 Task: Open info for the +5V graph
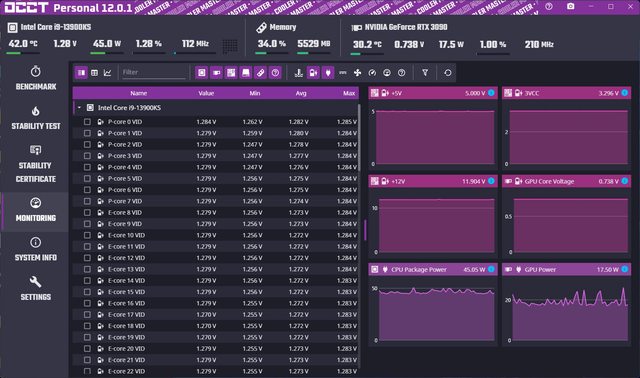[491, 93]
